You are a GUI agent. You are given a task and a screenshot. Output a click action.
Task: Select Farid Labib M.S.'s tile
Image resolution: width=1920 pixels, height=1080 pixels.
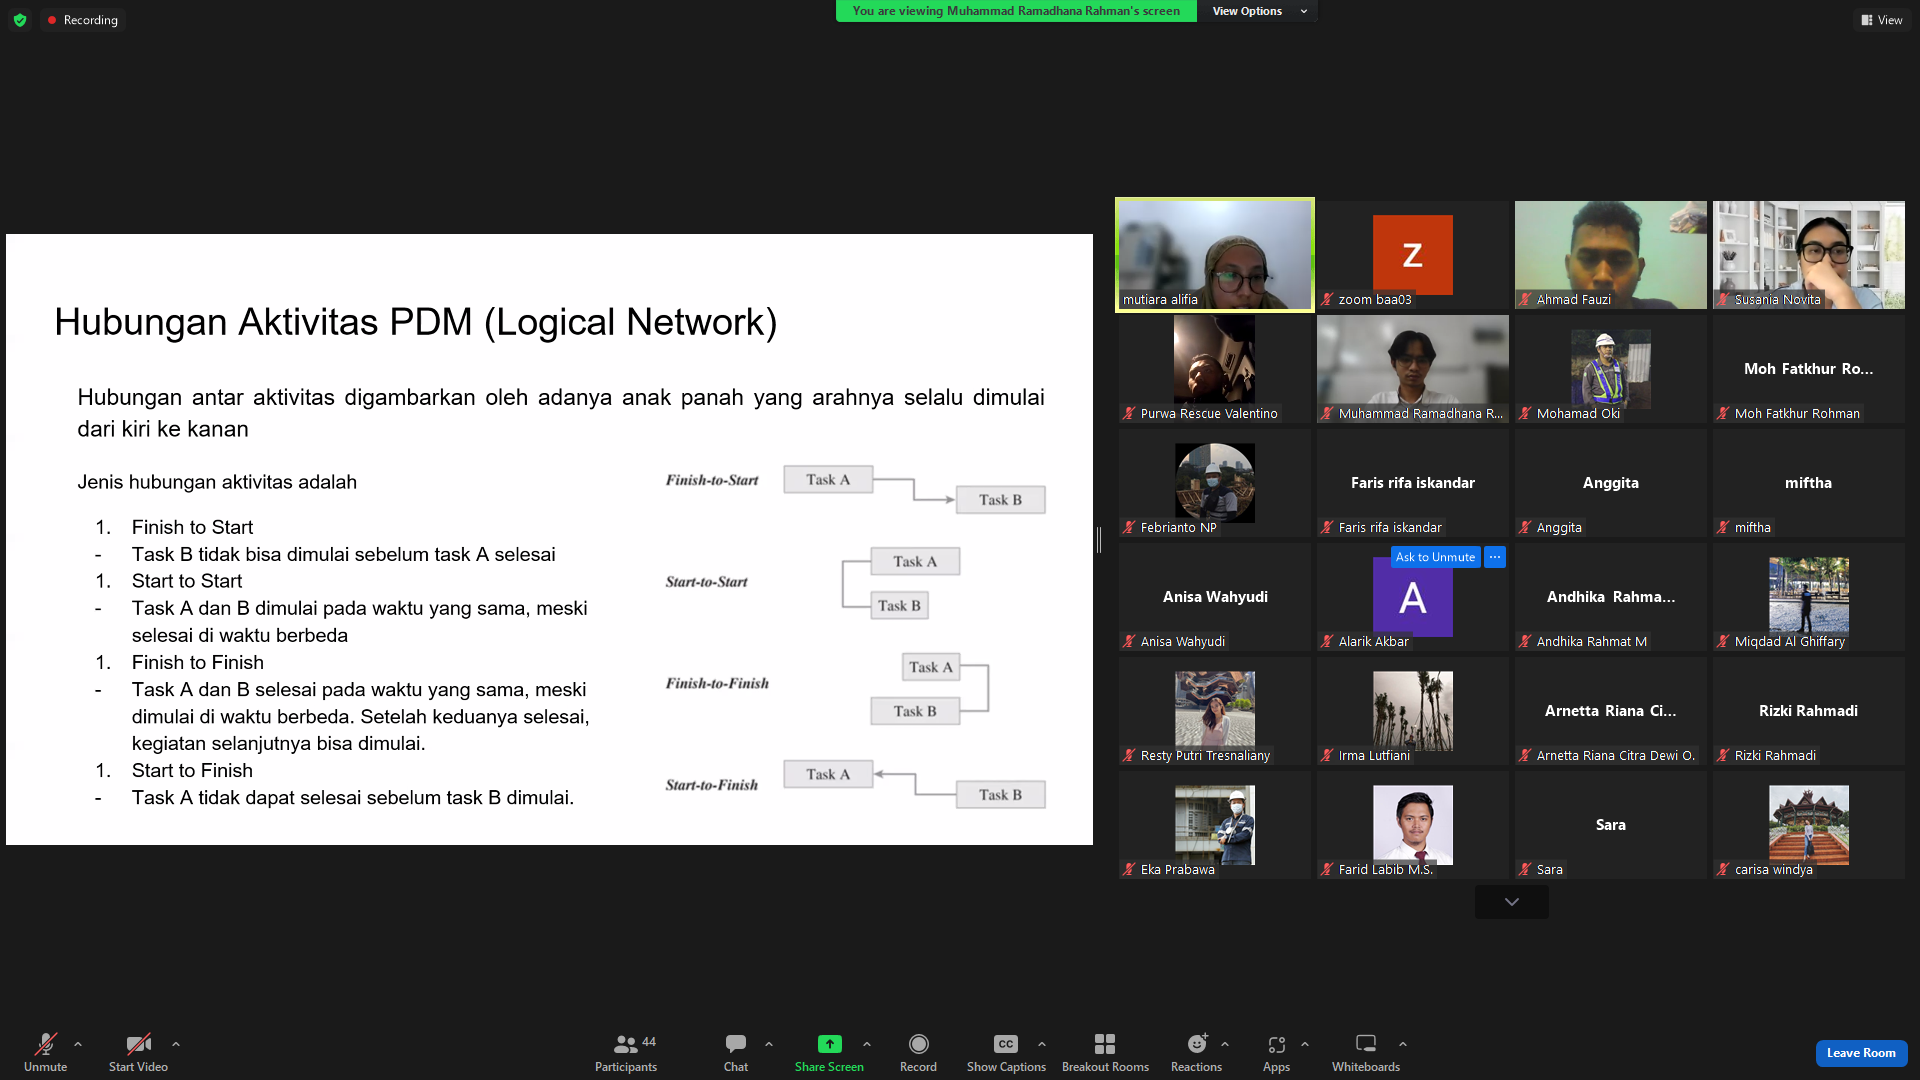coord(1413,825)
